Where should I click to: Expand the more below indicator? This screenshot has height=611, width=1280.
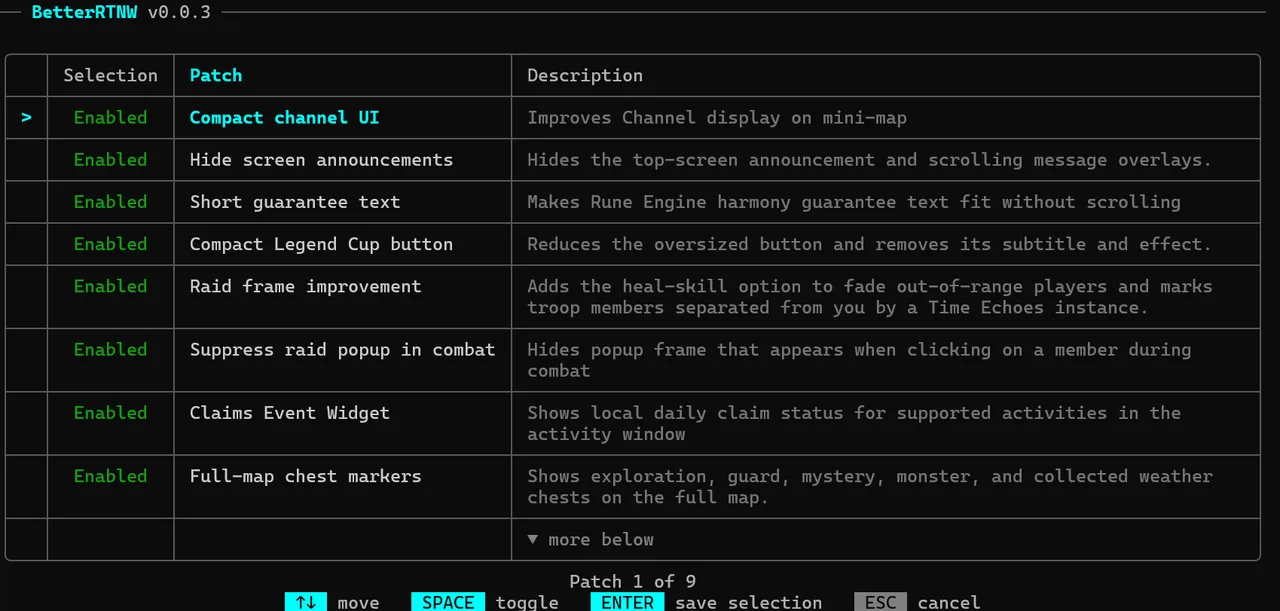pyautogui.click(x=591, y=539)
